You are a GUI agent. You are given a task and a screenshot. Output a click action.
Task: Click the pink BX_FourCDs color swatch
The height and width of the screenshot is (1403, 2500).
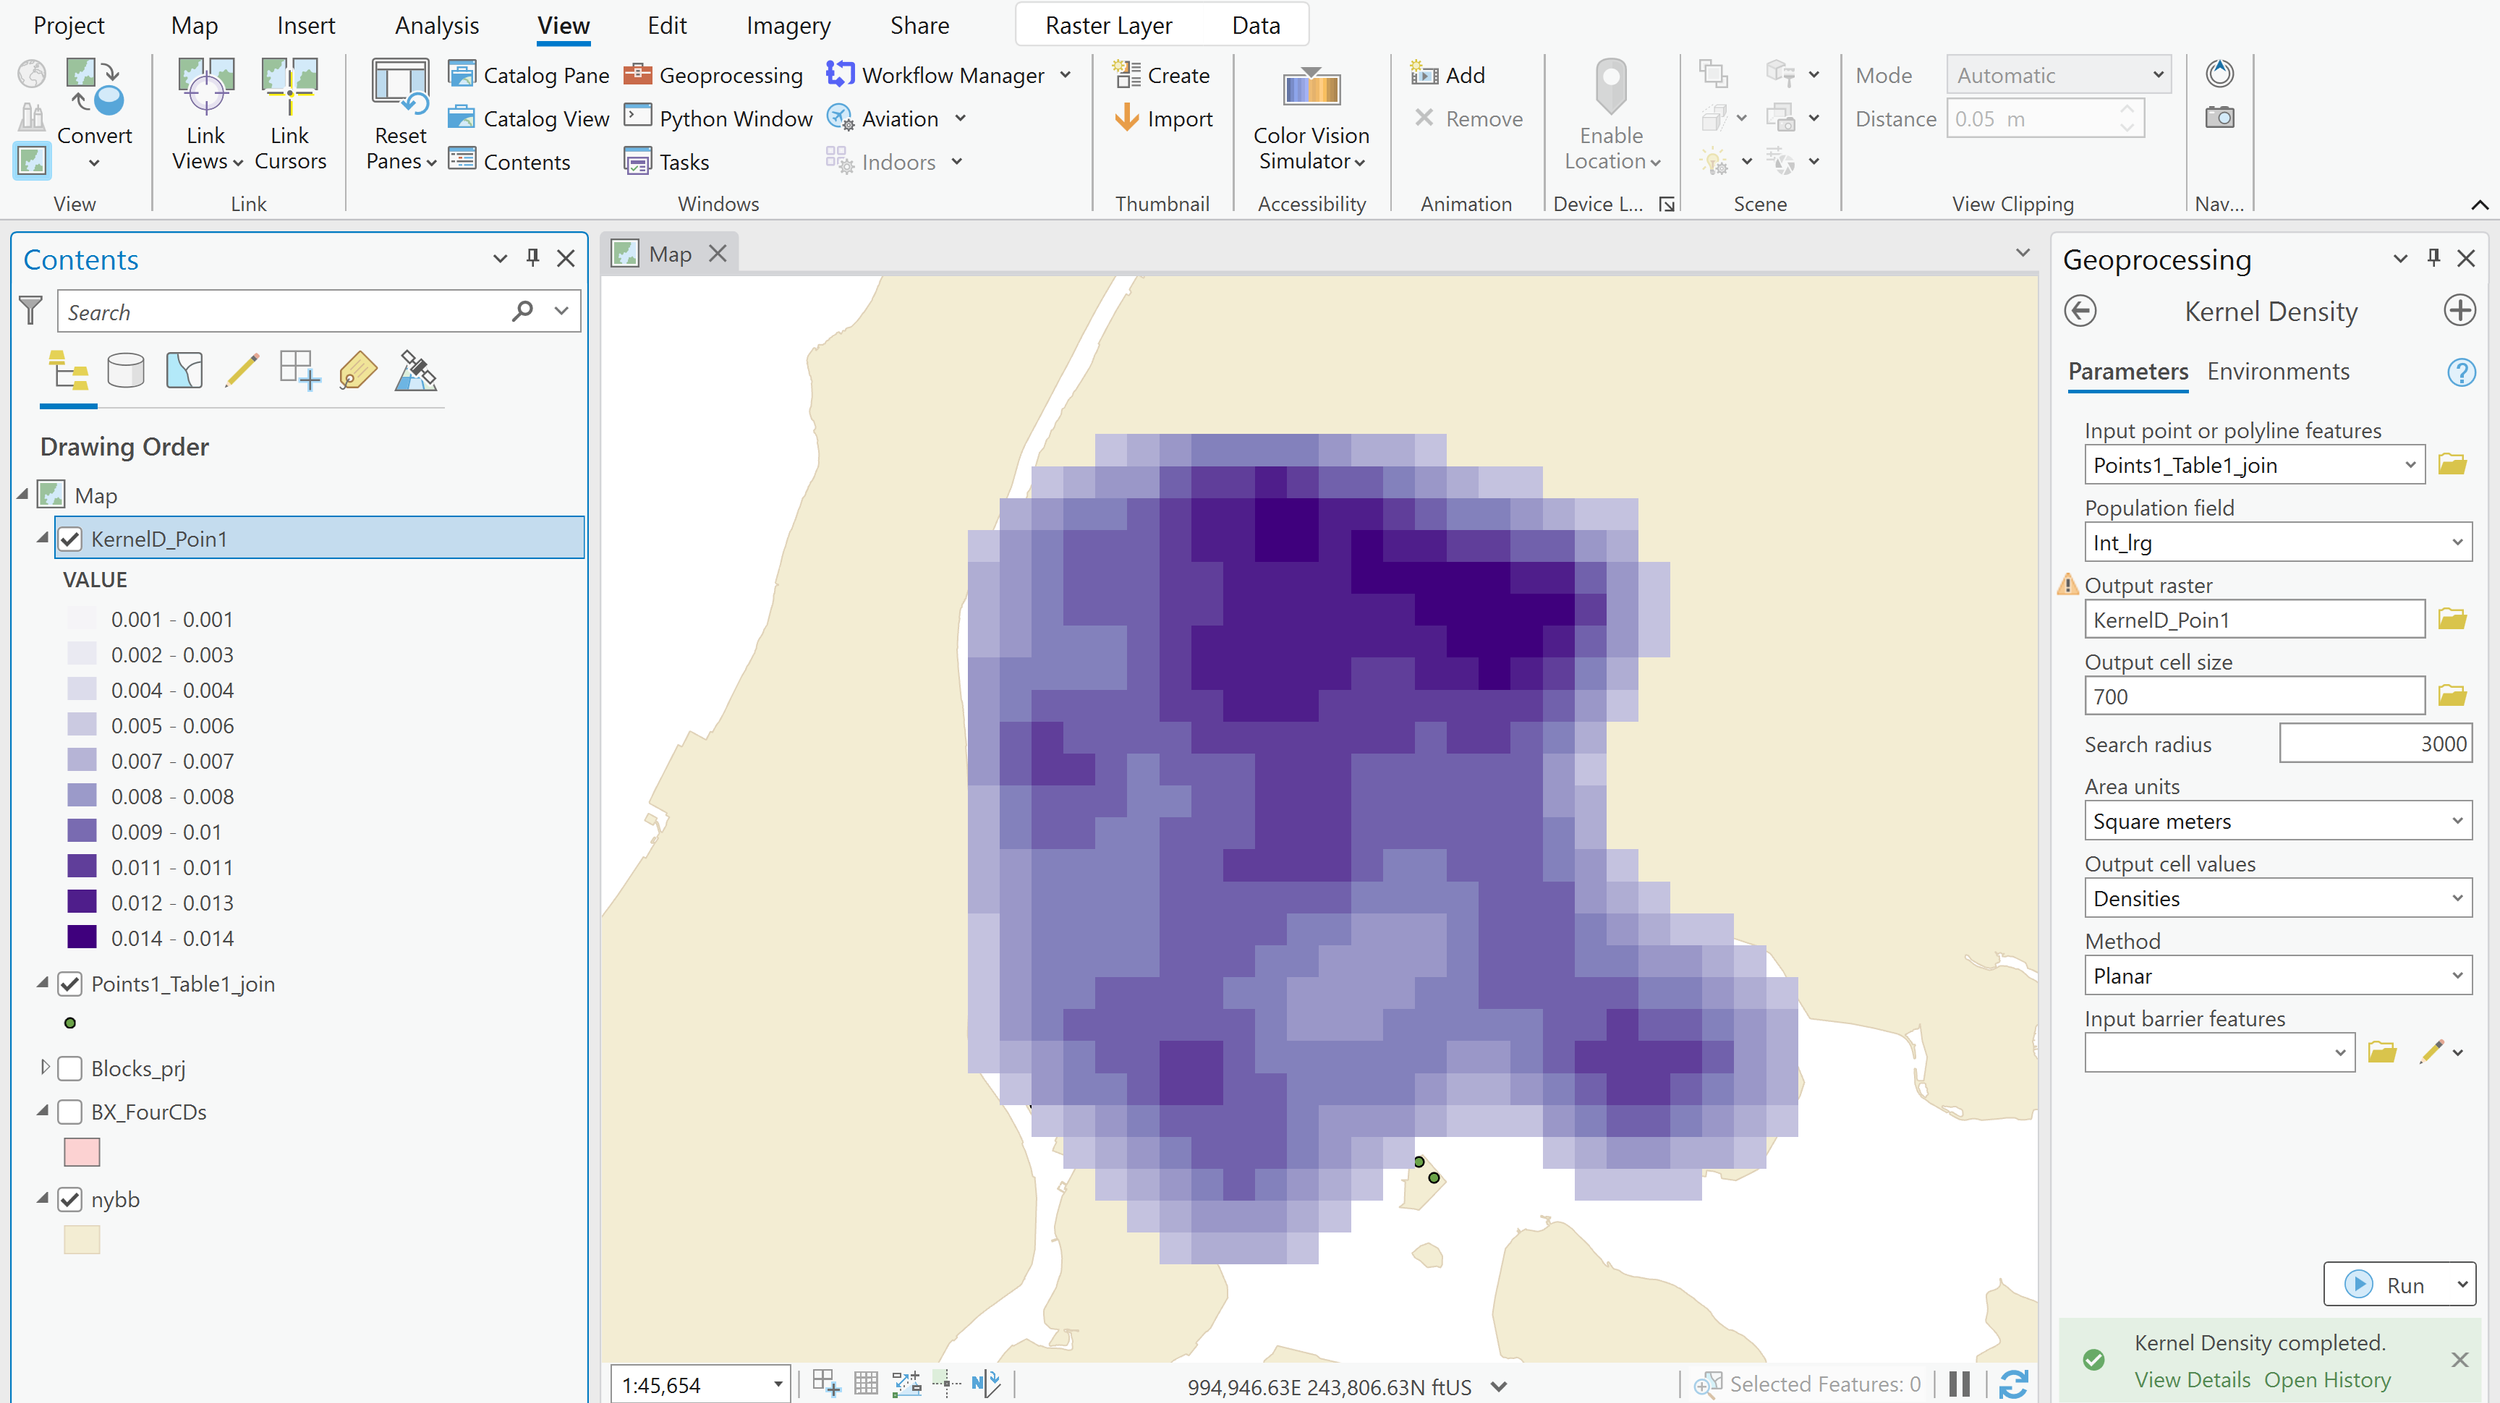(81, 1152)
